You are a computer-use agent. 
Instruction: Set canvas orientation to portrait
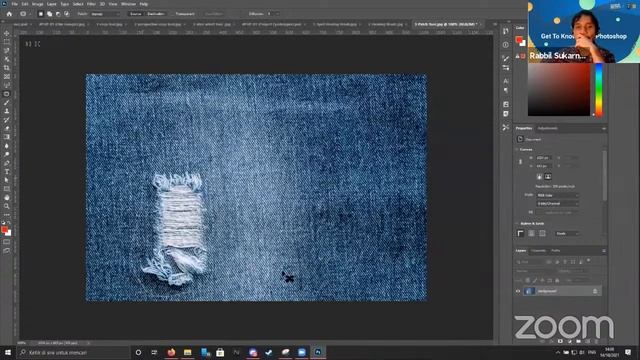click(539, 177)
